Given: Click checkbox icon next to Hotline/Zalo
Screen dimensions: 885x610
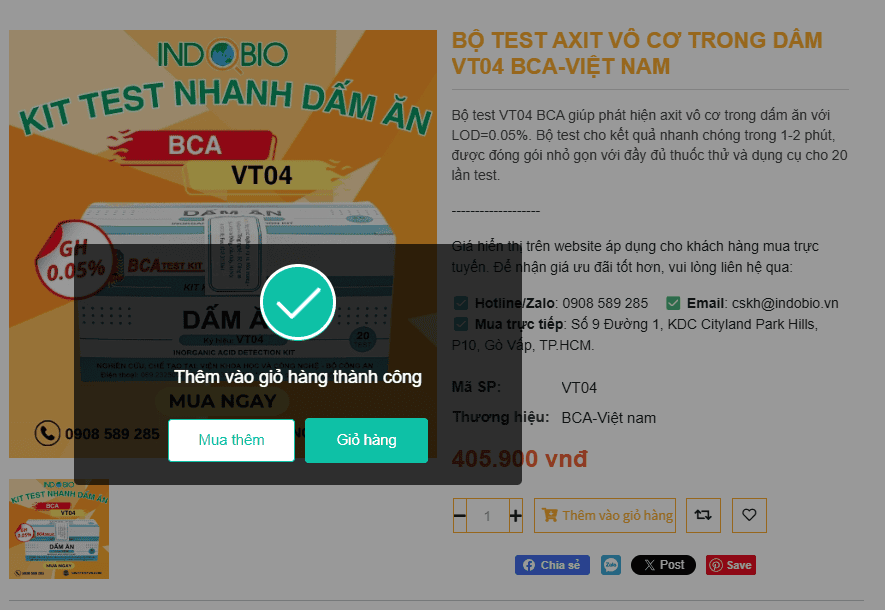Looking at the screenshot, I should click(461, 304).
